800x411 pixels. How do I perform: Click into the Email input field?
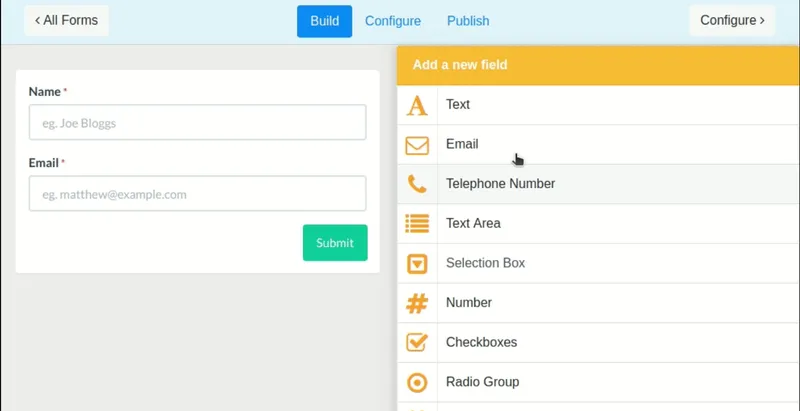(197, 193)
